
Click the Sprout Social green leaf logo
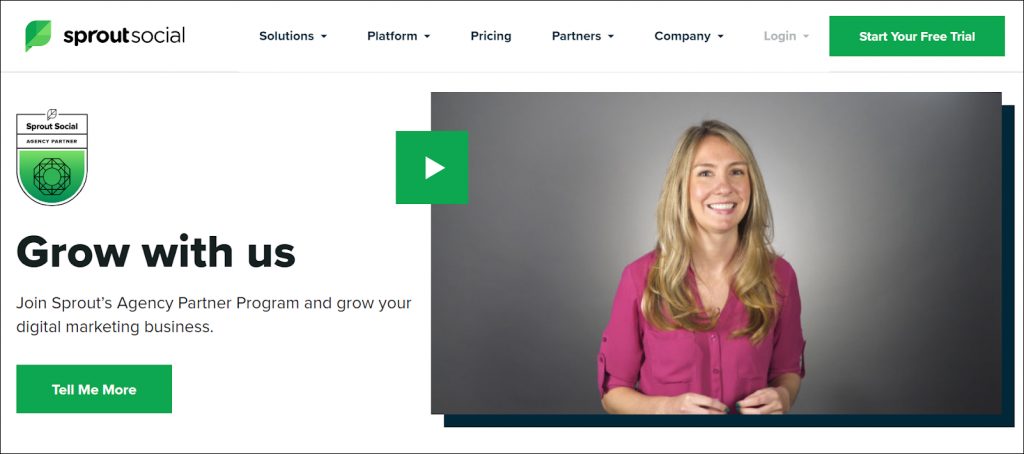tap(38, 35)
